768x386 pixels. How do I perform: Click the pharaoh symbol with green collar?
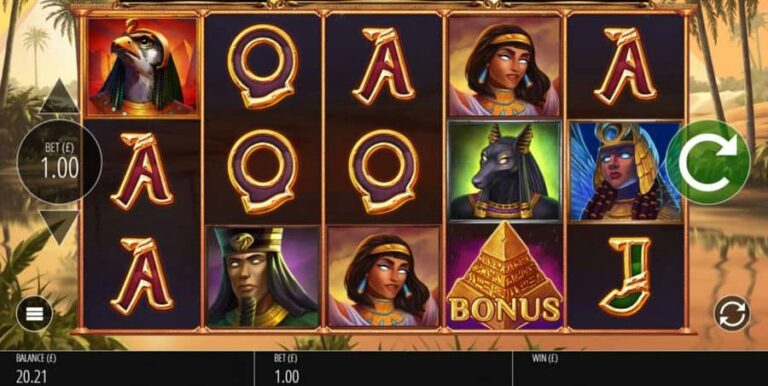point(263,277)
